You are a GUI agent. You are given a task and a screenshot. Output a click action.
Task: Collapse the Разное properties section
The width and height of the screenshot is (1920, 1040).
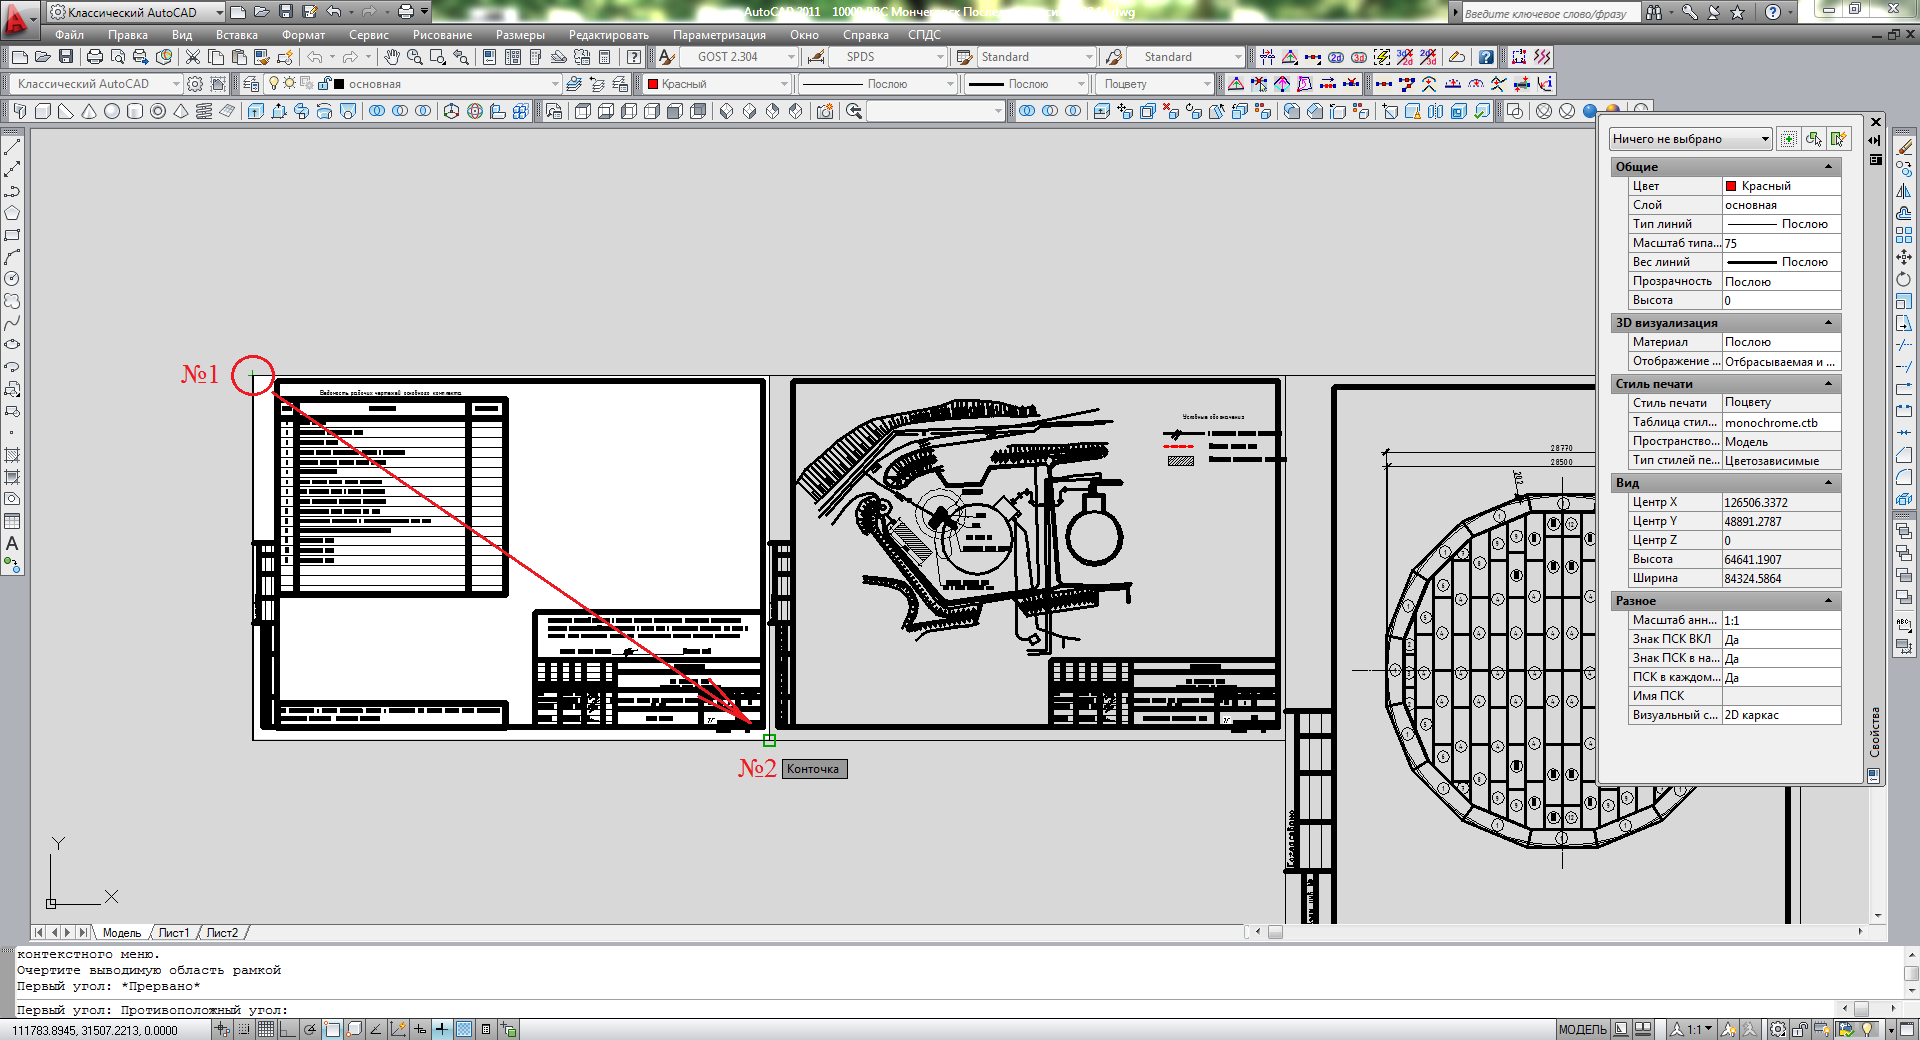point(1829,601)
